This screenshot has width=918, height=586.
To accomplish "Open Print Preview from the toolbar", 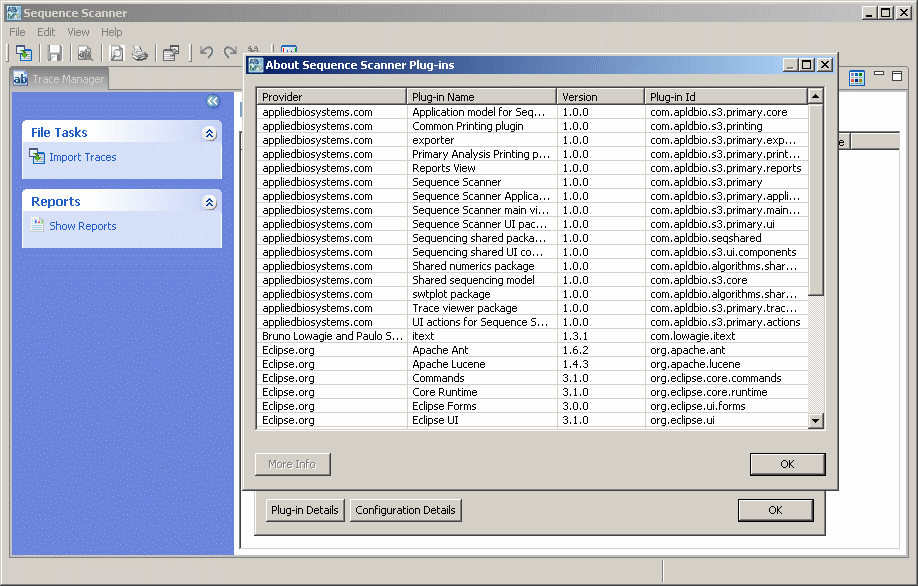I will [x=116, y=53].
